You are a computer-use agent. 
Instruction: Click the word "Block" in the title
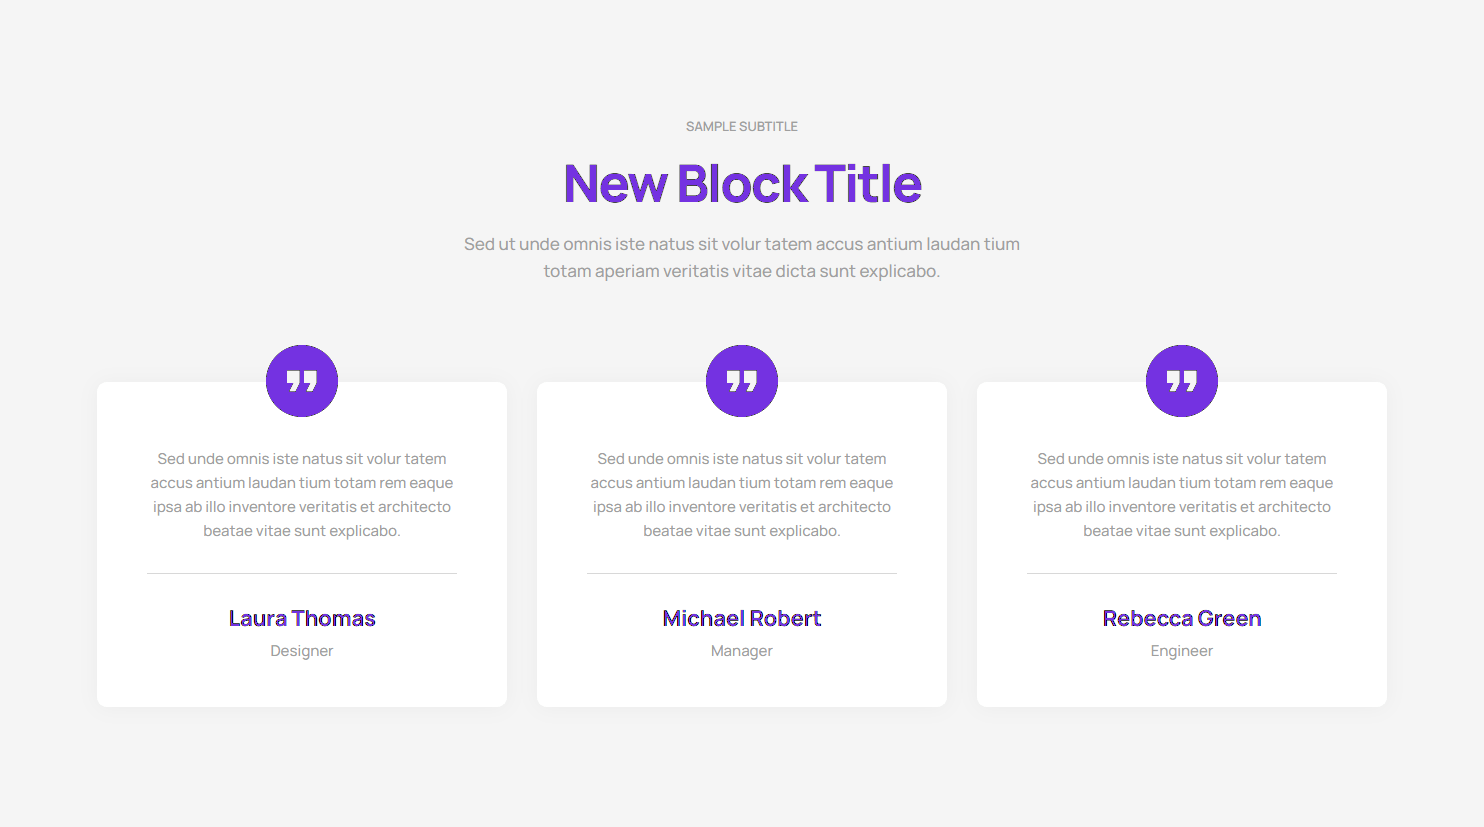point(742,184)
